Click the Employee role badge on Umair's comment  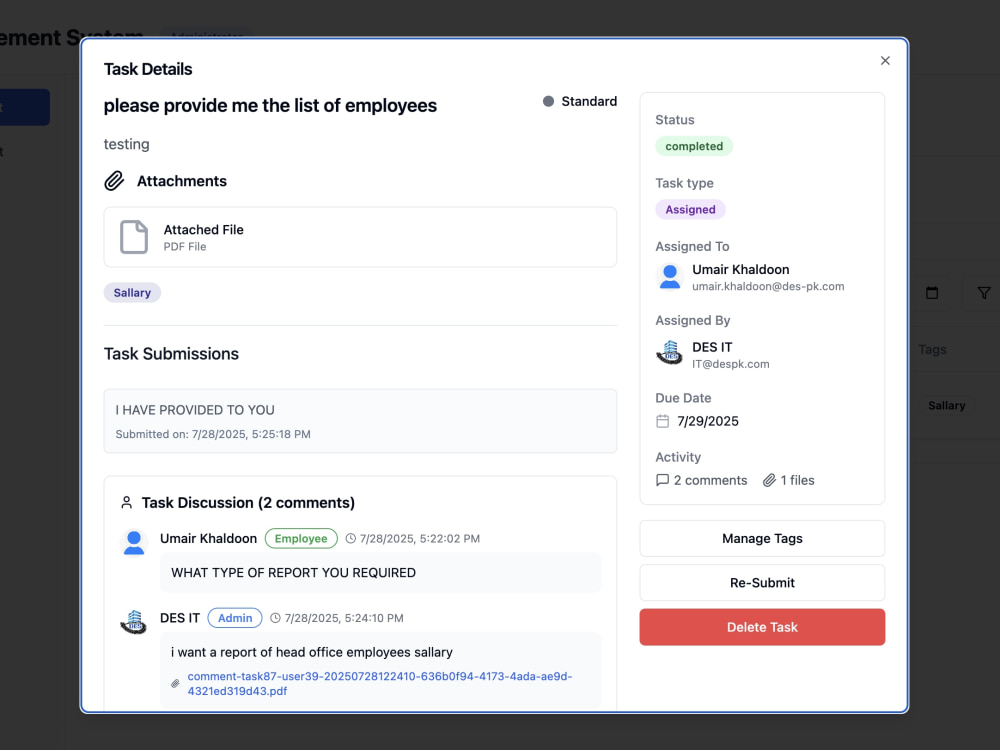point(301,538)
